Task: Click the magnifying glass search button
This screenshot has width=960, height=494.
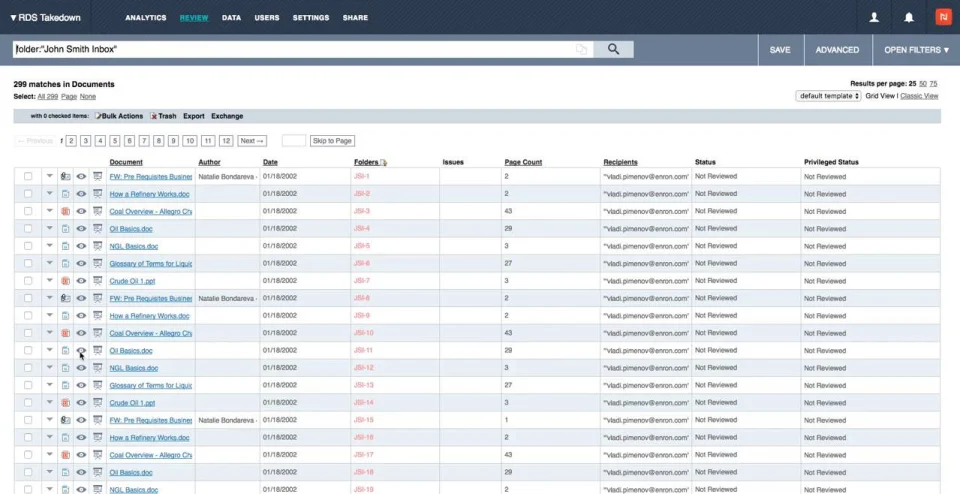Action: pyautogui.click(x=613, y=49)
